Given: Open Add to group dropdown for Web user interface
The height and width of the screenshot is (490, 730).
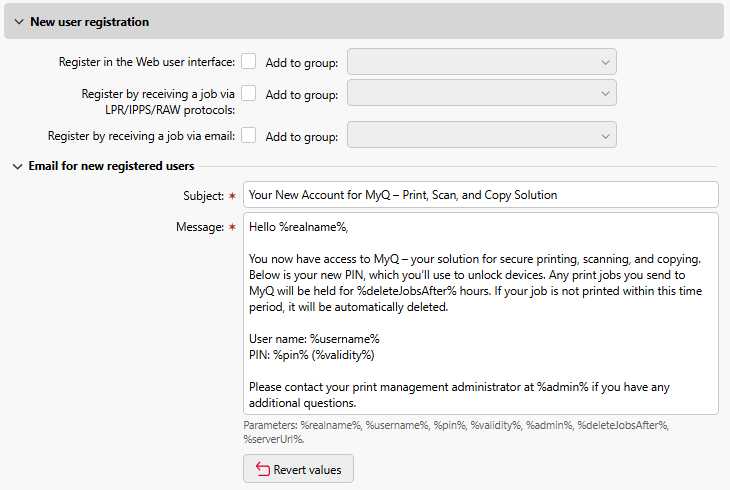Looking at the screenshot, I should coord(482,61).
